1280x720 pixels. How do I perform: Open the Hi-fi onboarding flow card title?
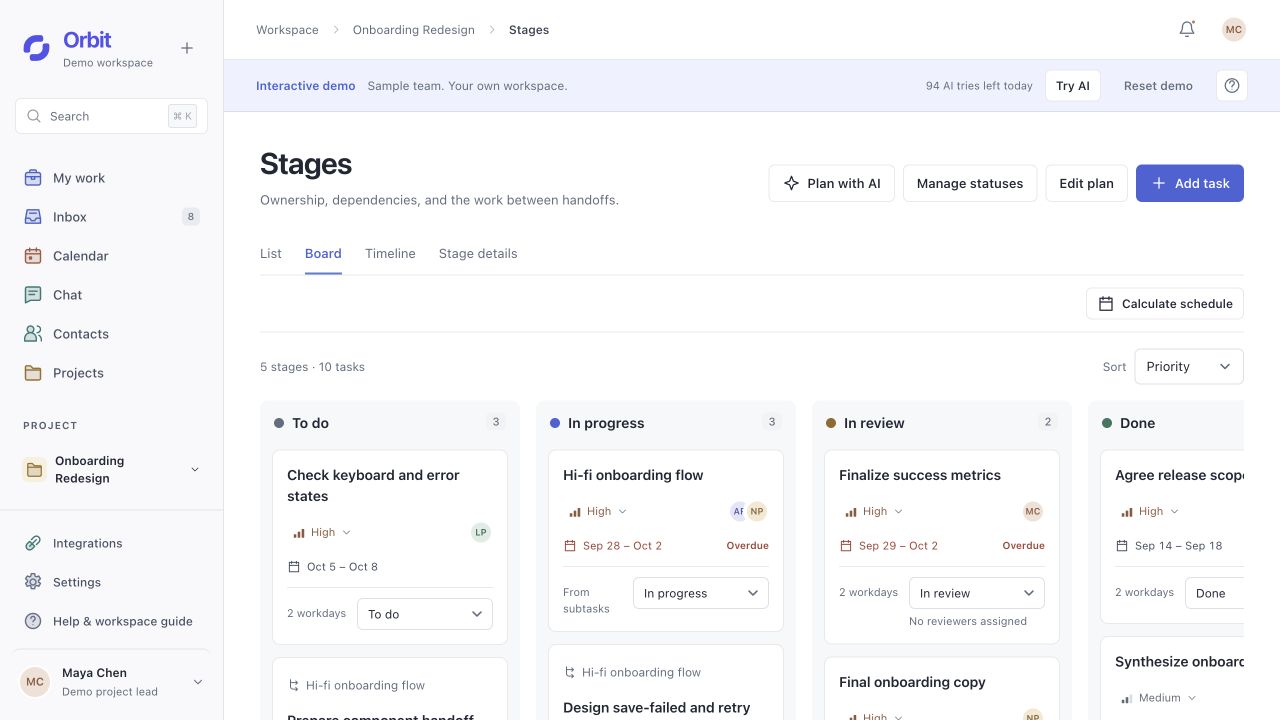click(633, 475)
